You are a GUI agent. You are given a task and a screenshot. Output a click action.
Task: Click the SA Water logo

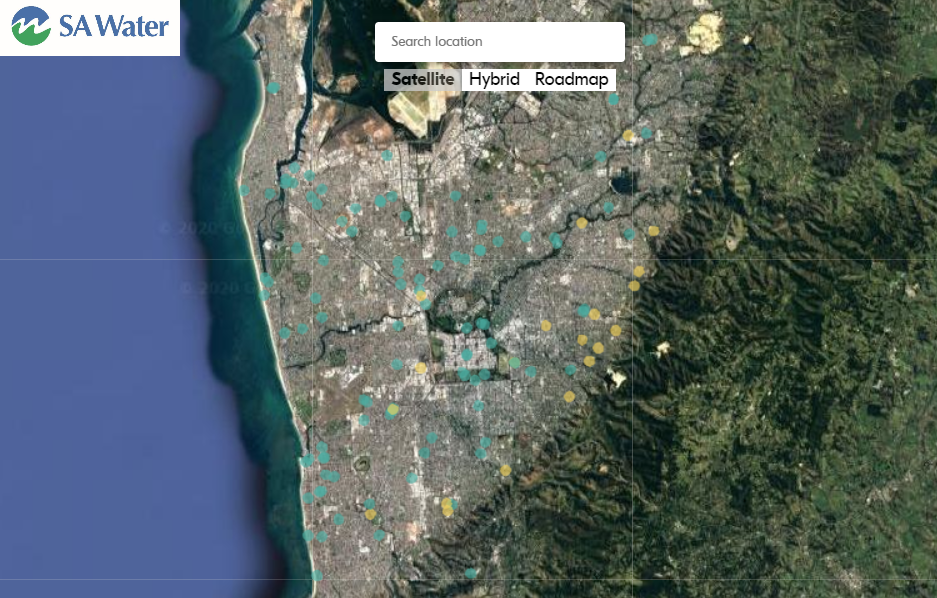tap(90, 27)
